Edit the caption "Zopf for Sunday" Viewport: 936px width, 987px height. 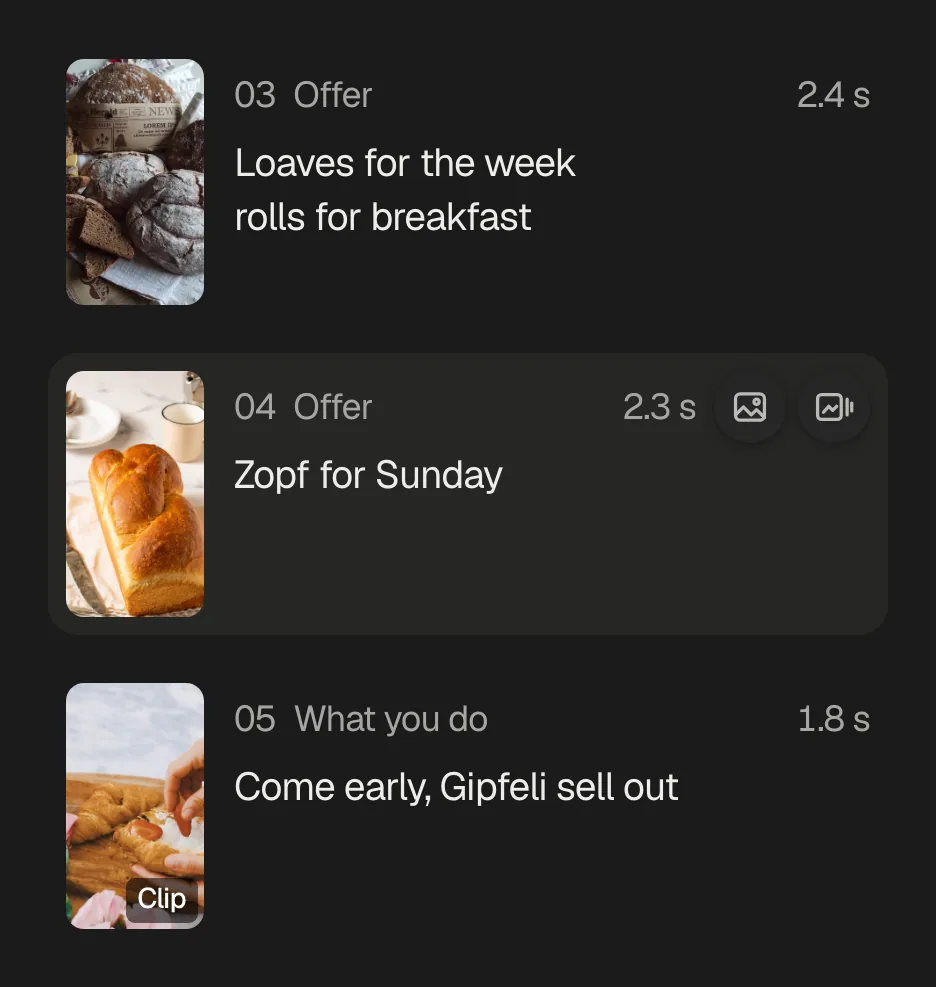coord(368,475)
